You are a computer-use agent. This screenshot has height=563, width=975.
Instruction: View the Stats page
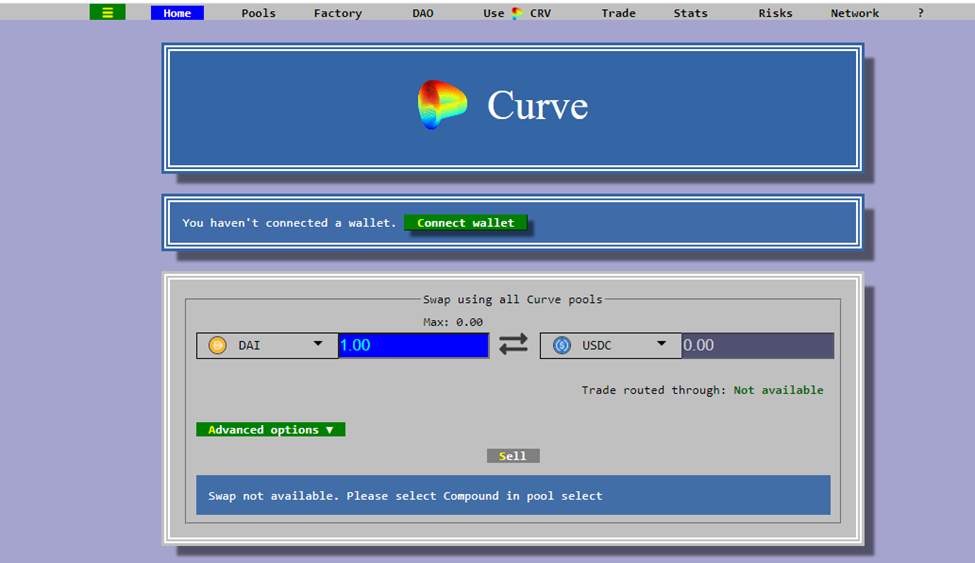[690, 13]
